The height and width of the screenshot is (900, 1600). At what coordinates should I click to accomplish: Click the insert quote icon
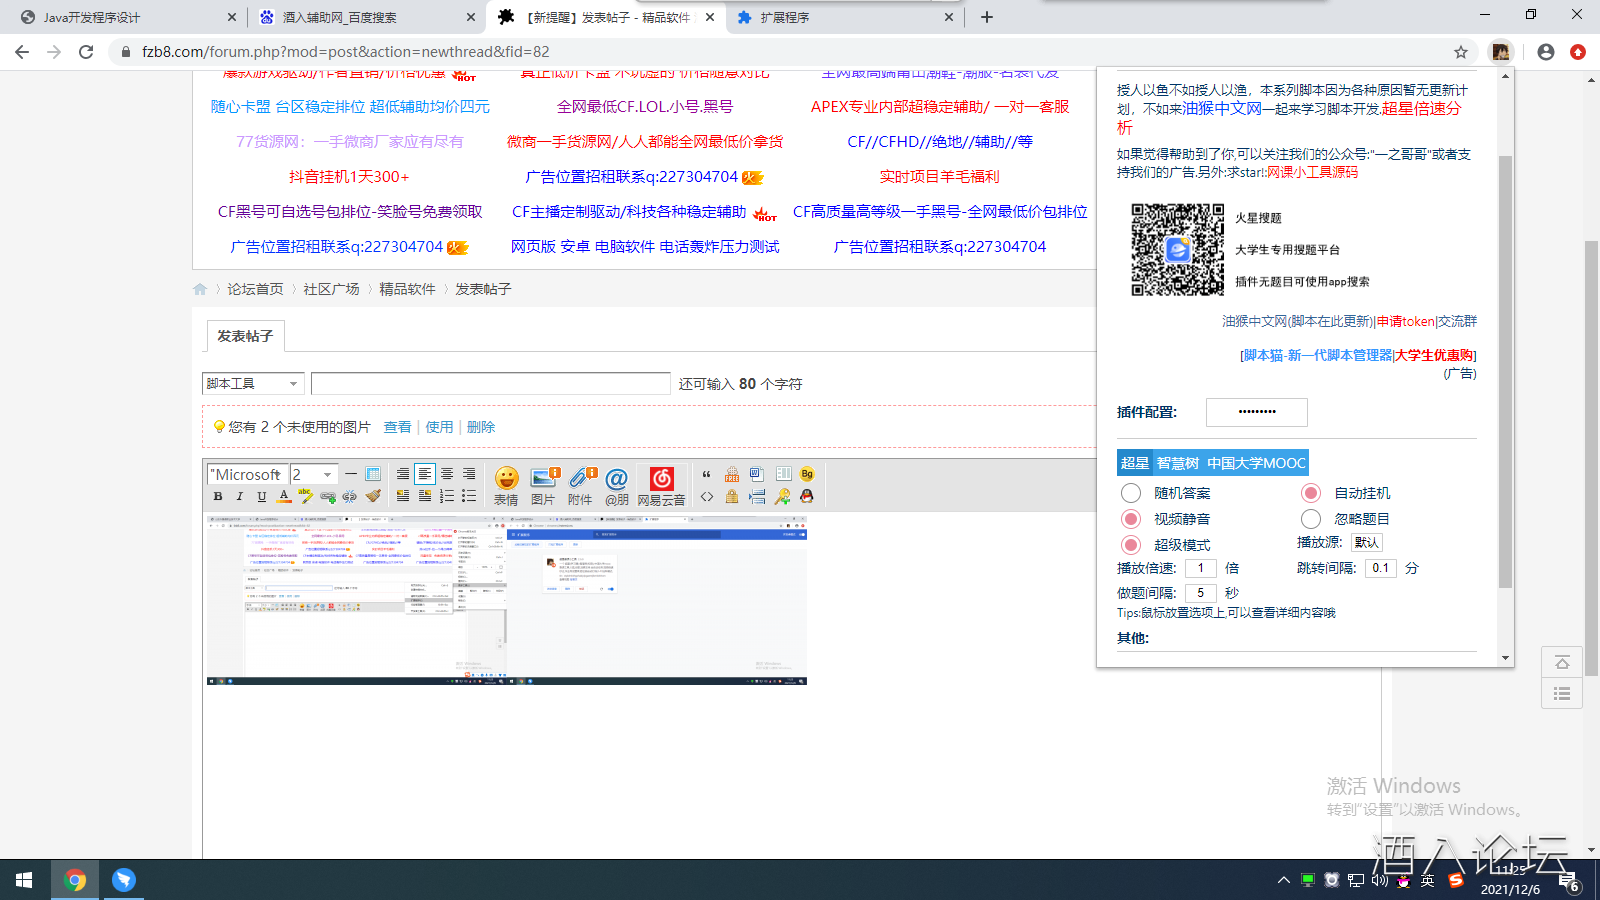[x=706, y=474]
